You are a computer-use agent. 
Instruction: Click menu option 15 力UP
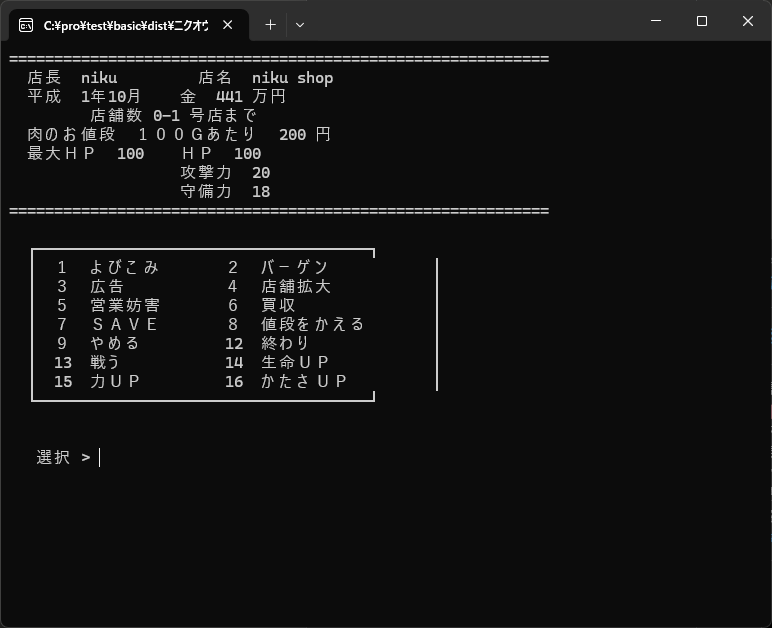coord(97,381)
